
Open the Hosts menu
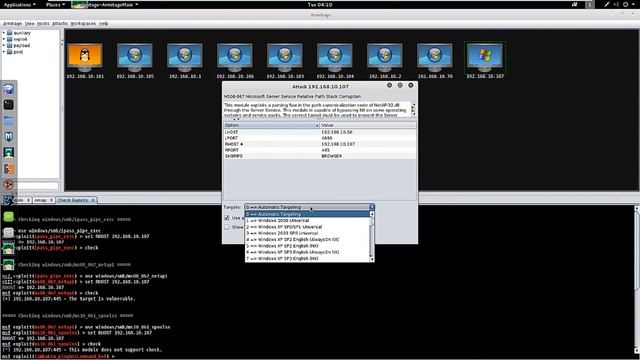coord(43,24)
